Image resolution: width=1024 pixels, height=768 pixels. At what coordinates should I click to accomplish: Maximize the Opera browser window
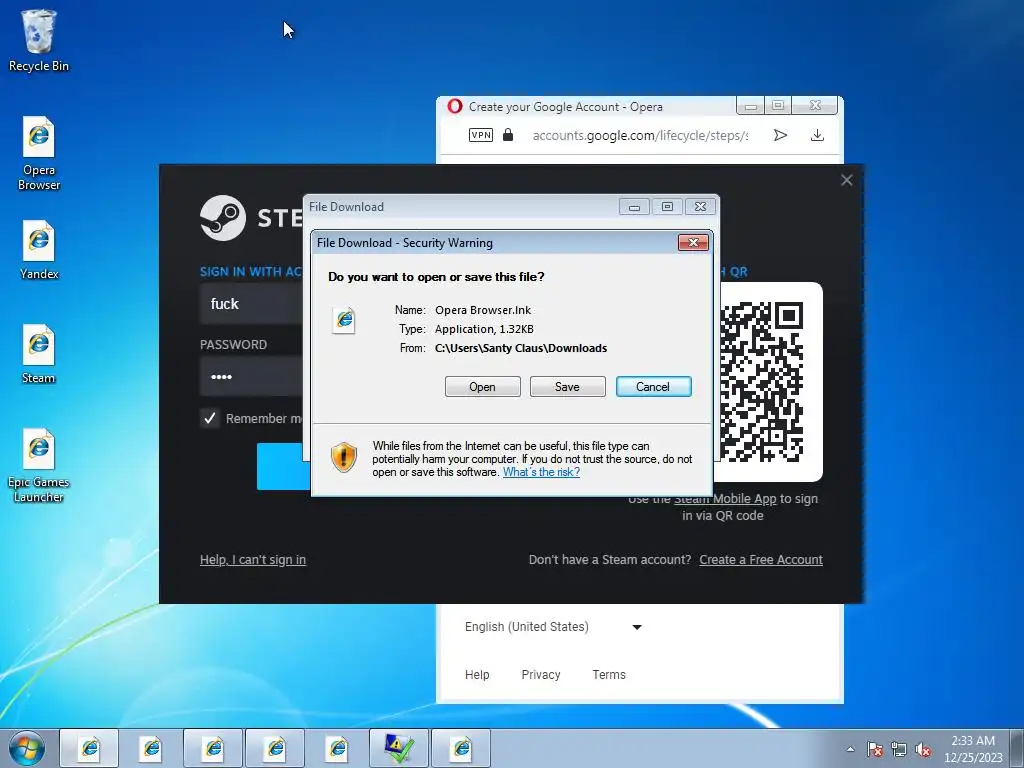click(x=778, y=106)
